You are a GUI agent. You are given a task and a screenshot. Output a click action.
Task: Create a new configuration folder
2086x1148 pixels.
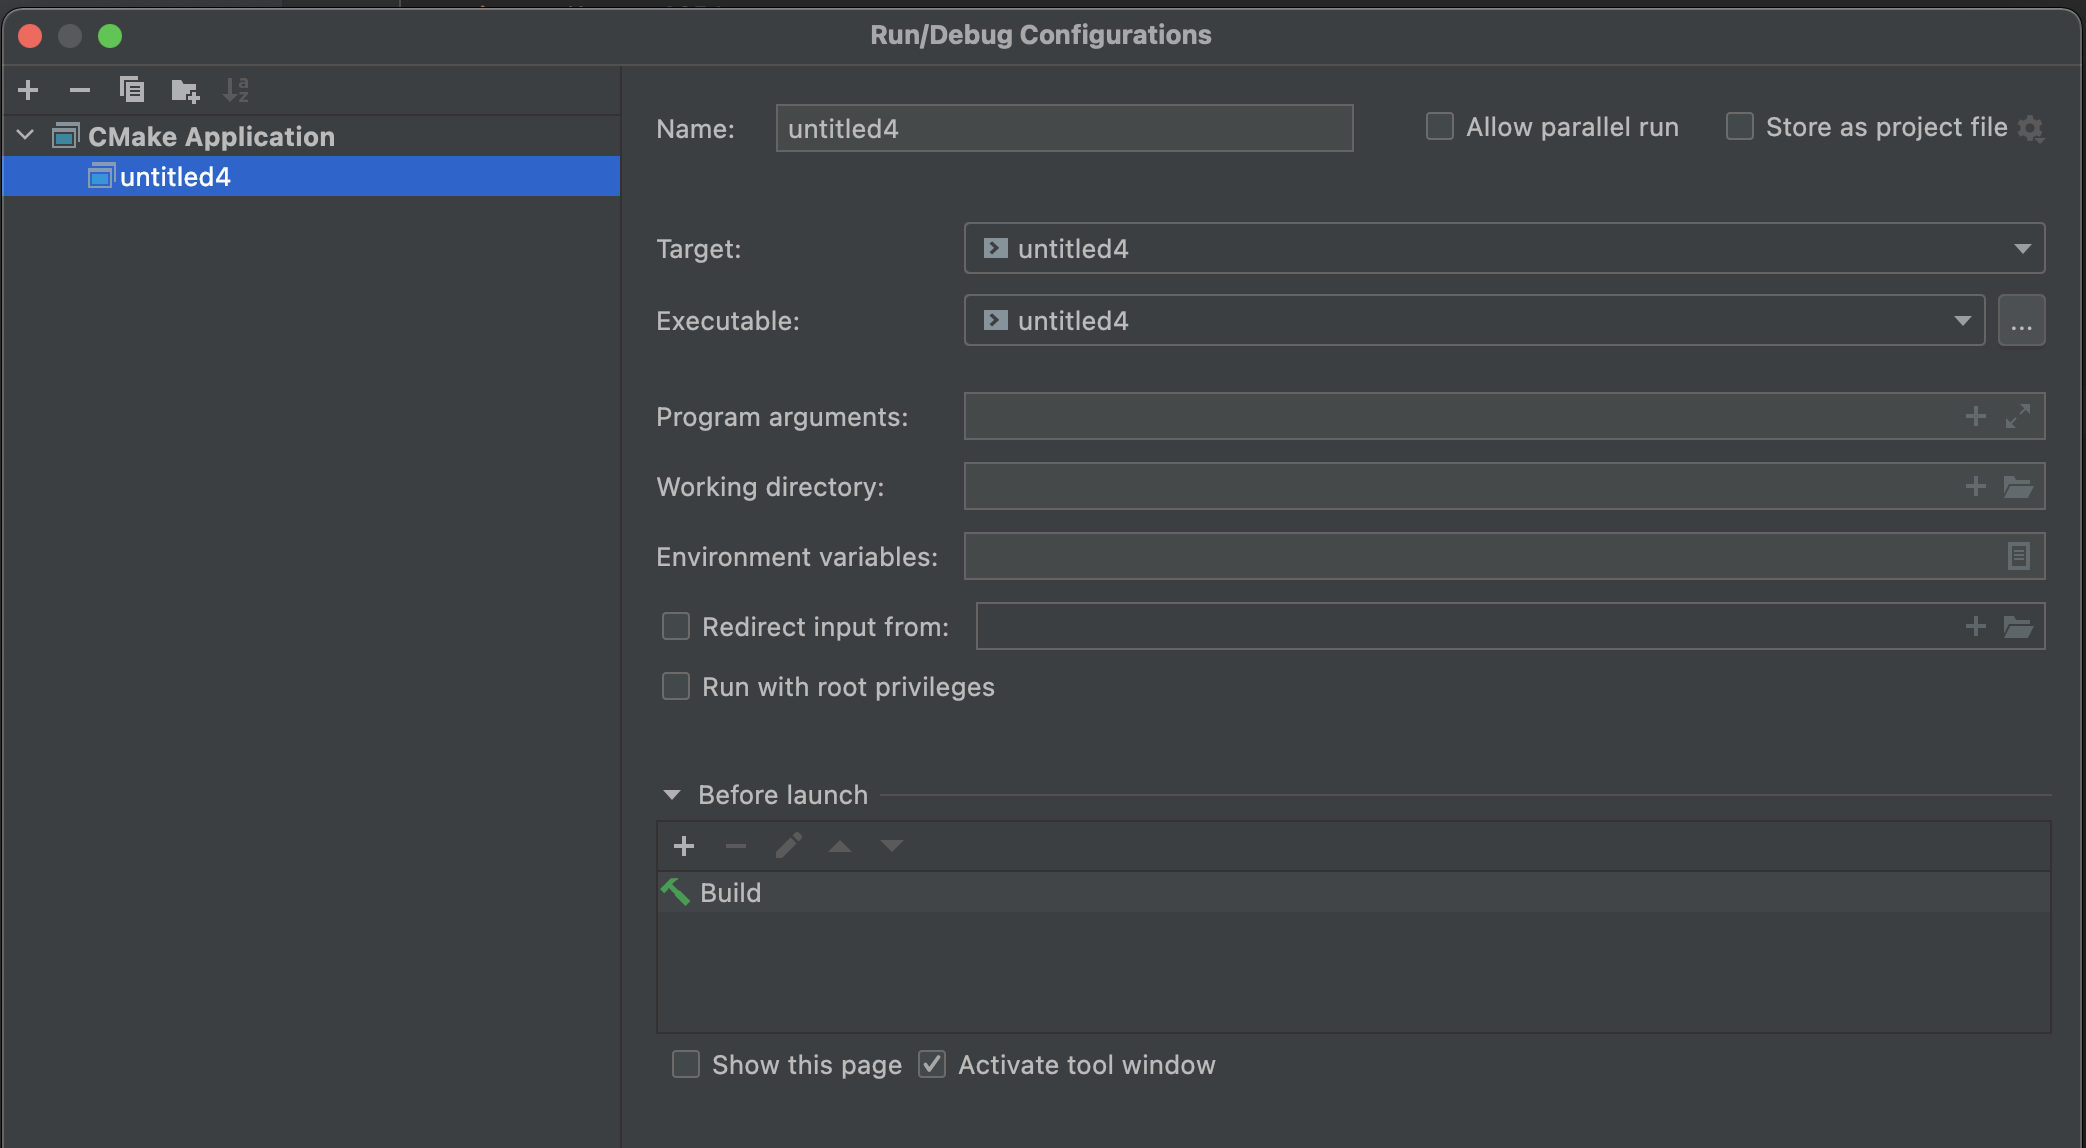point(184,89)
